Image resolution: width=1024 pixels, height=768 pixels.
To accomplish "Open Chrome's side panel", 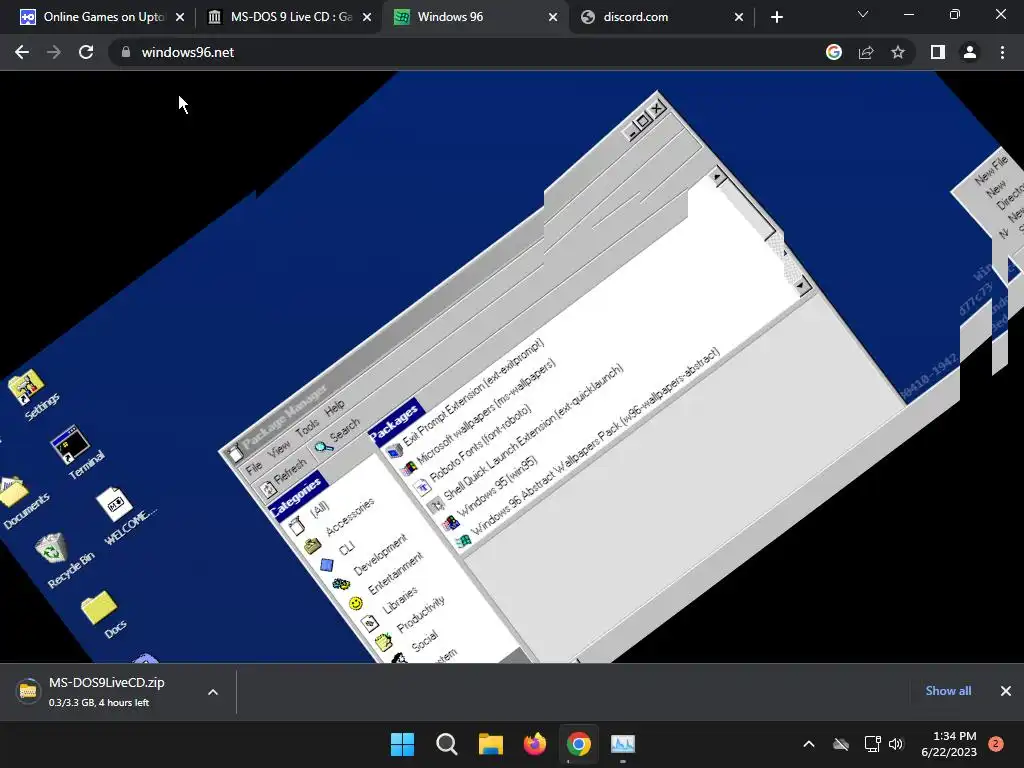I will [x=938, y=52].
